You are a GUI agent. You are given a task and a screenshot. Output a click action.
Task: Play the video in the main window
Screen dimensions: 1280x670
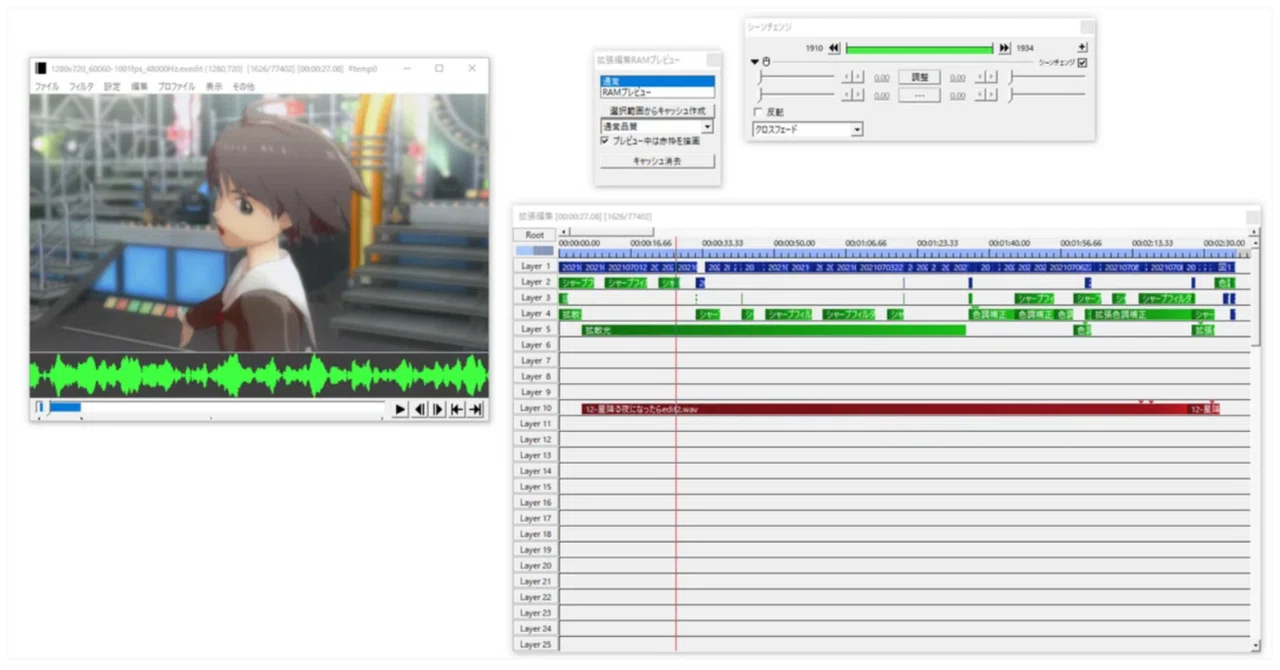(401, 409)
